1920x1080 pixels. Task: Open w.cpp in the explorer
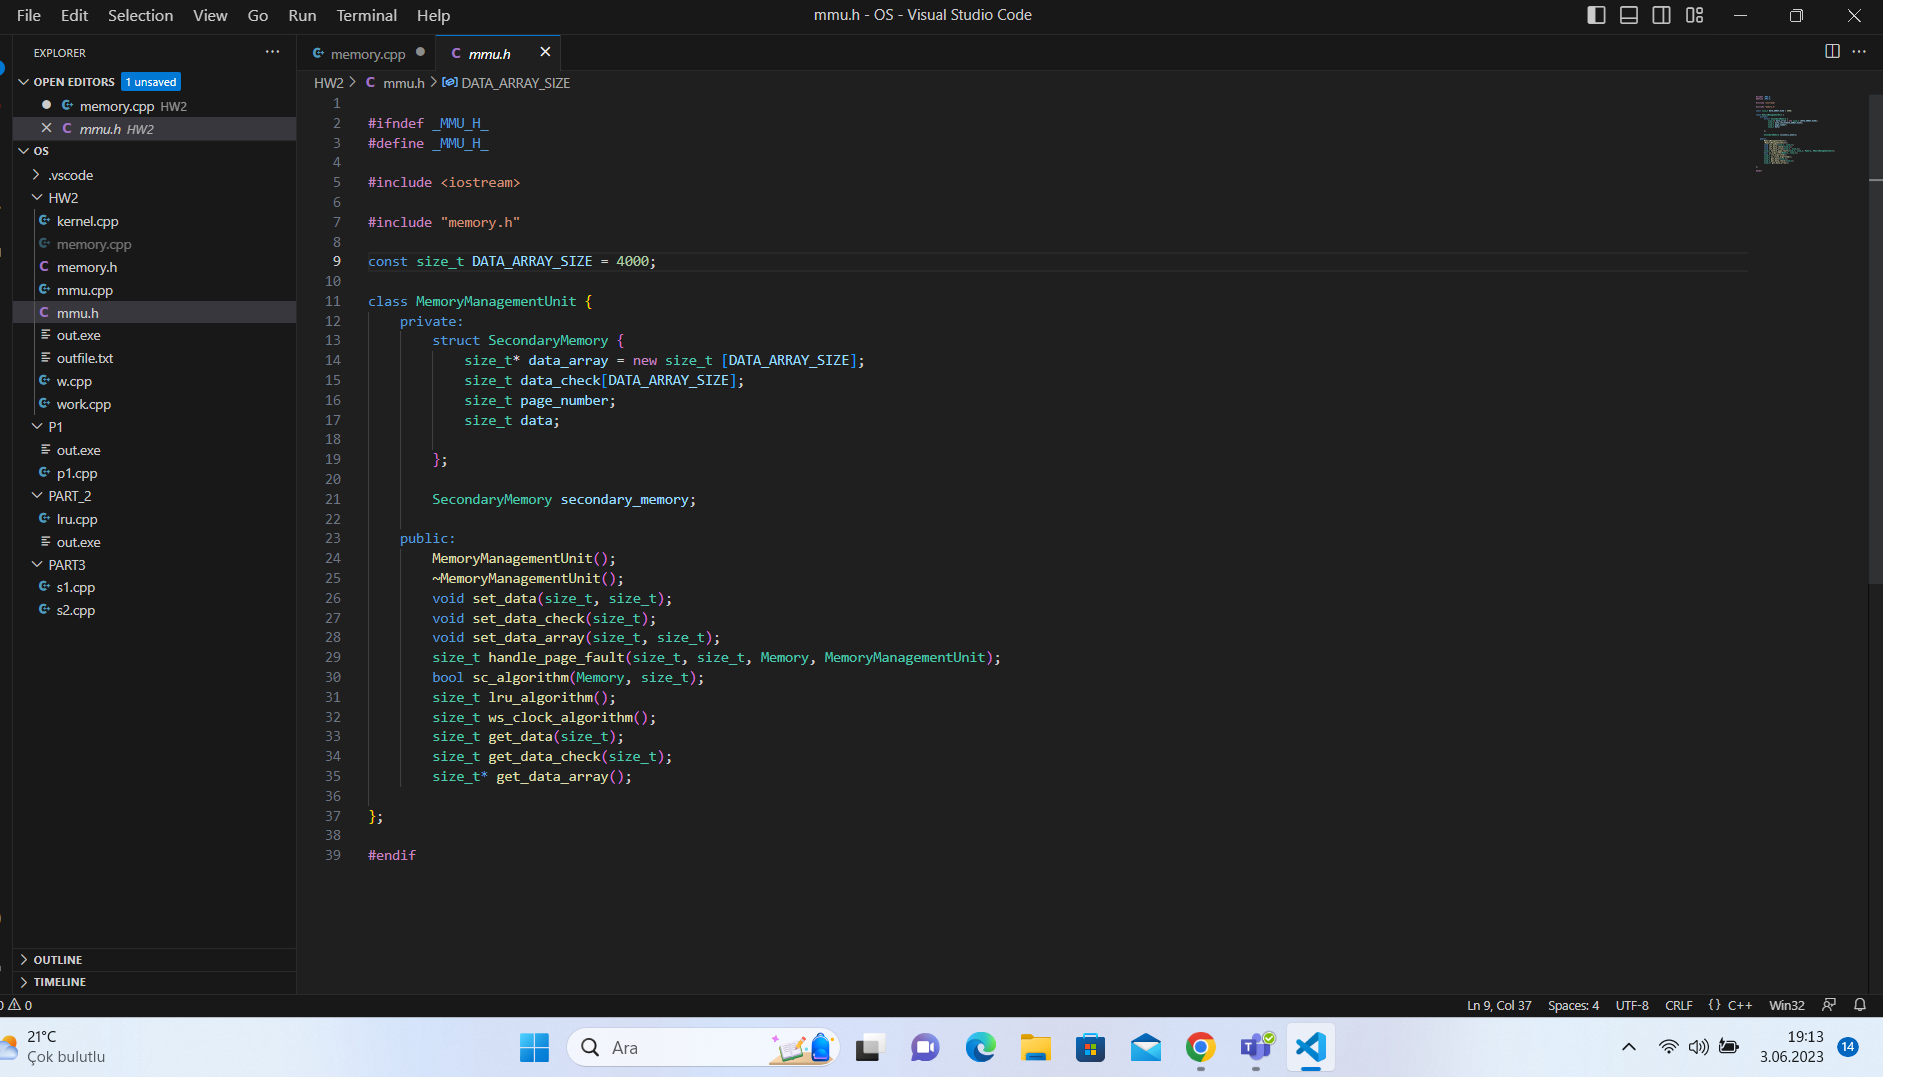(x=74, y=381)
